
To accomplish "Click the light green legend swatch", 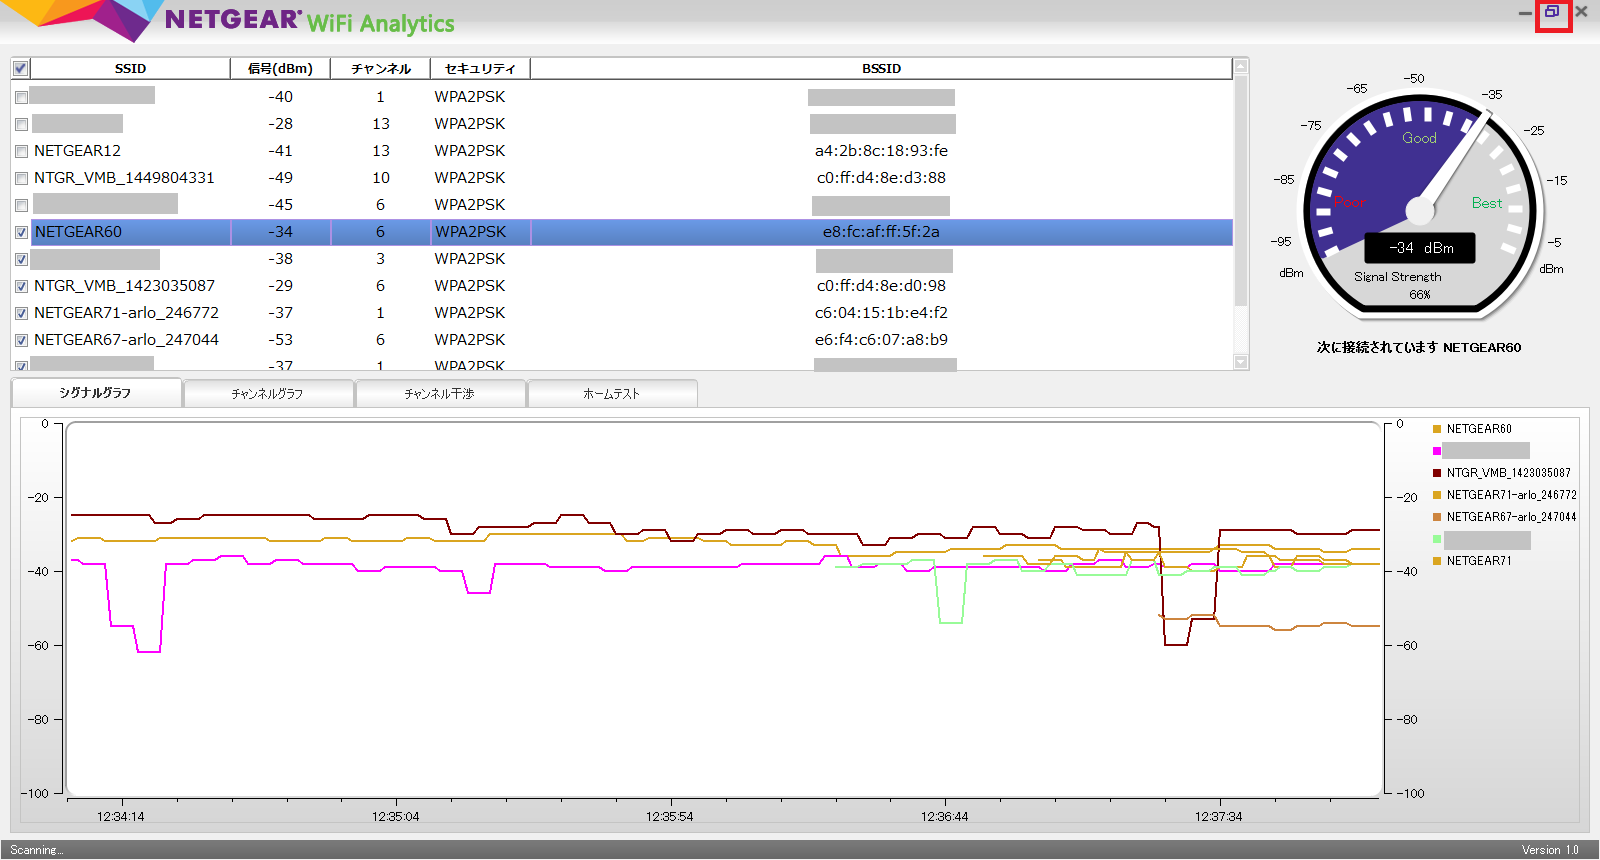I will point(1437,539).
